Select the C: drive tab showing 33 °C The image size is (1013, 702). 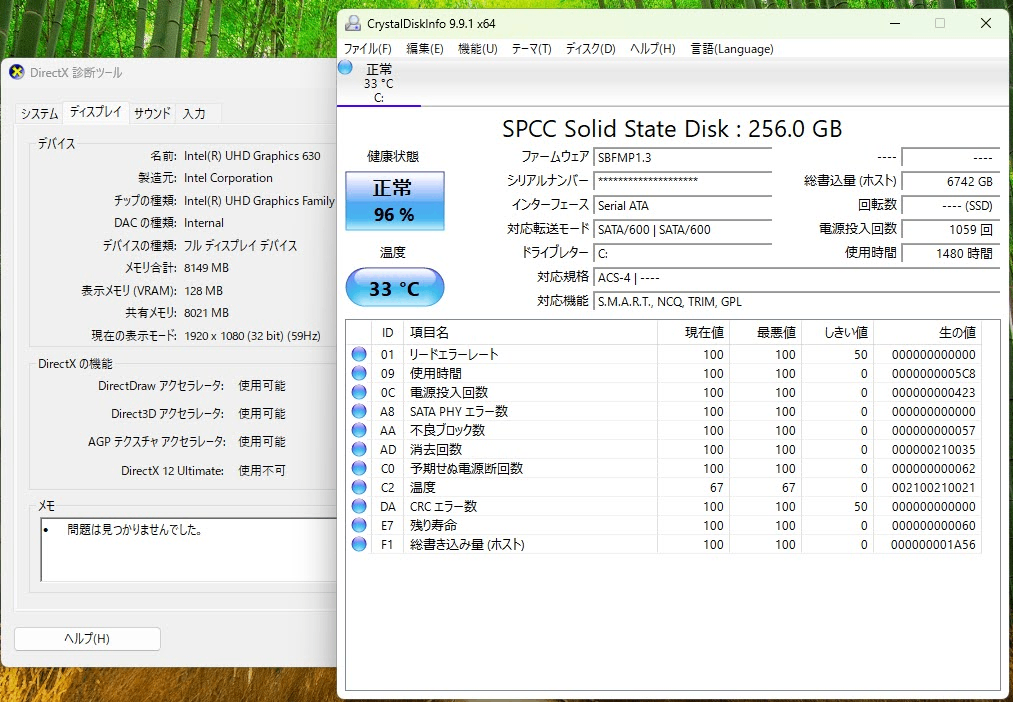tap(379, 82)
